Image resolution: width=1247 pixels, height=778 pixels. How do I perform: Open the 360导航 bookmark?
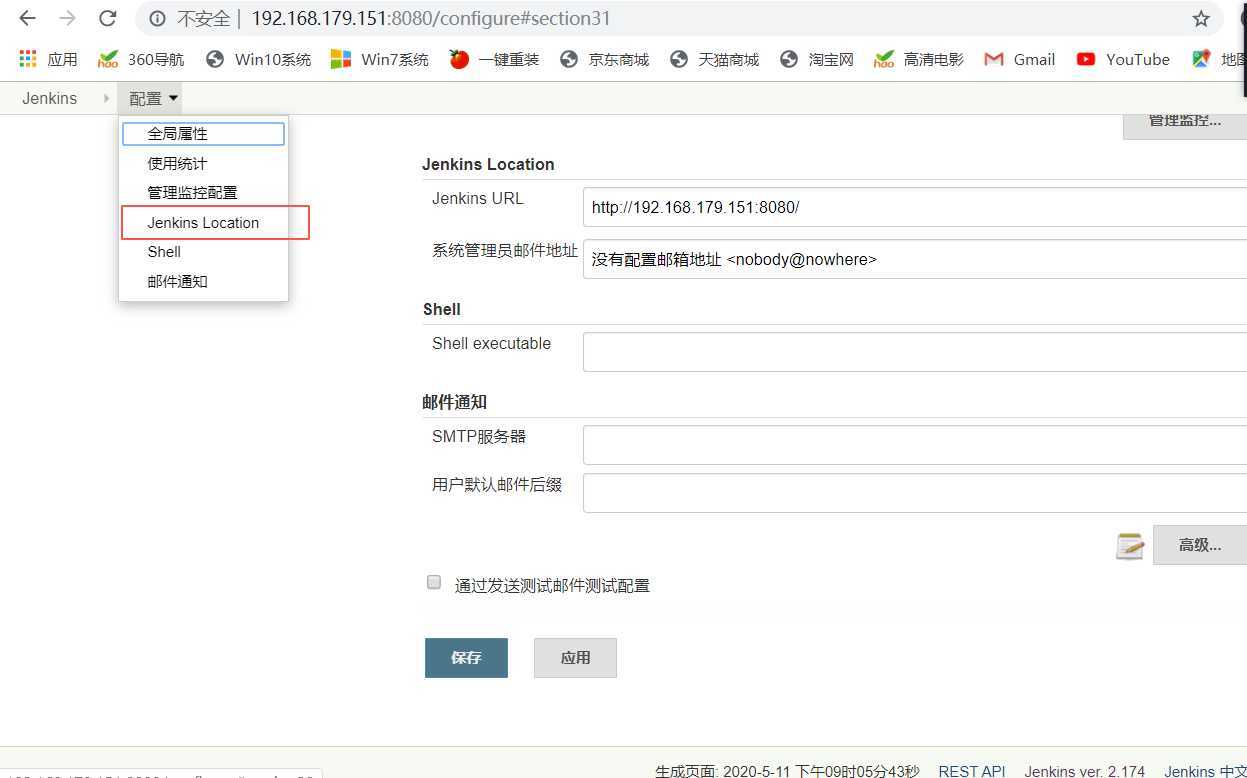[141, 59]
